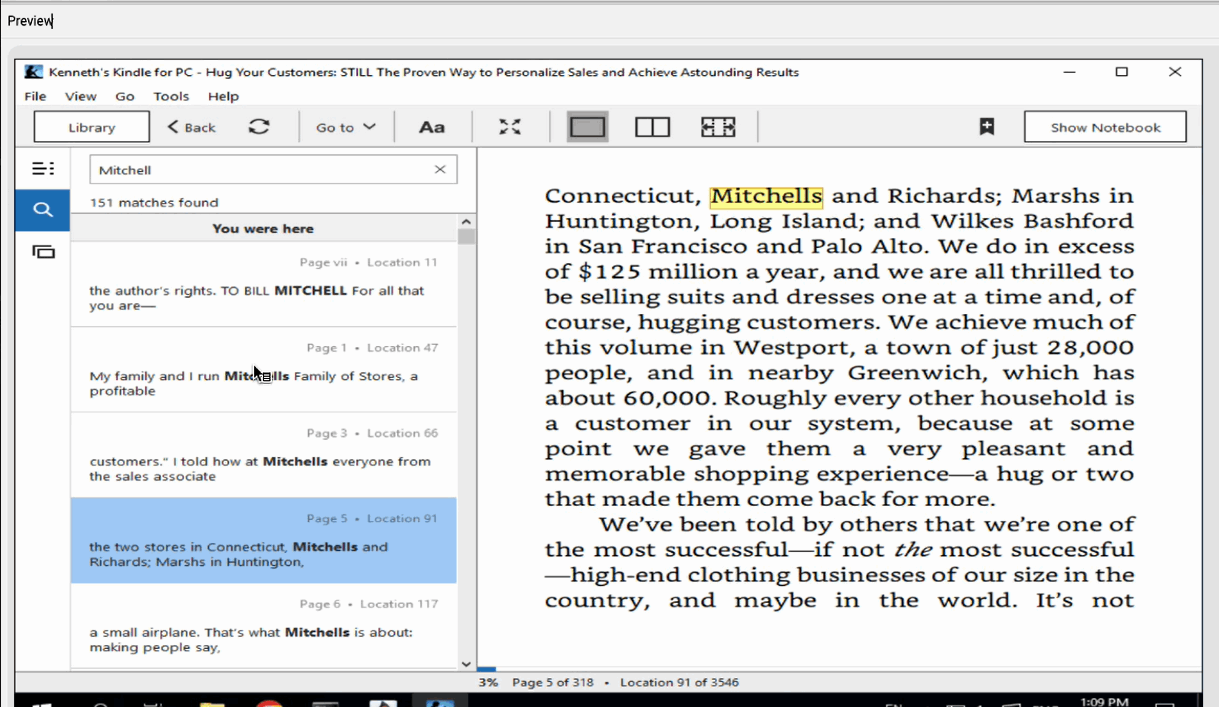Toggle the auto-fit column view

718,127
